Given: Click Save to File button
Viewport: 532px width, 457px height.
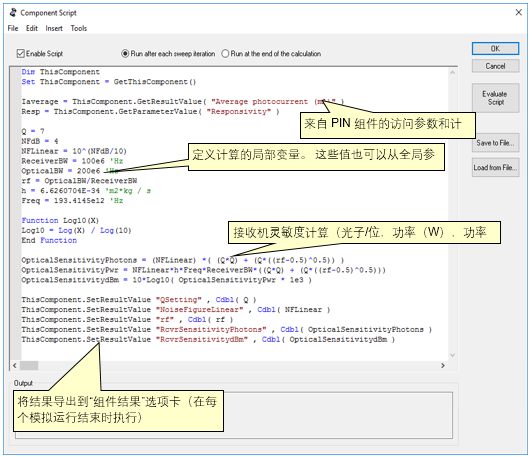Looking at the screenshot, I should click(x=495, y=143).
